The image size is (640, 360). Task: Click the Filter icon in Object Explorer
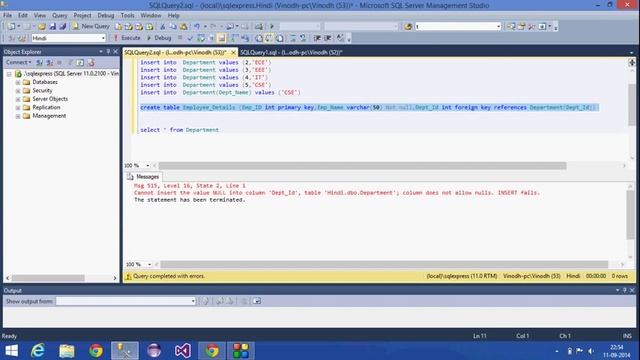pyautogui.click(x=70, y=62)
